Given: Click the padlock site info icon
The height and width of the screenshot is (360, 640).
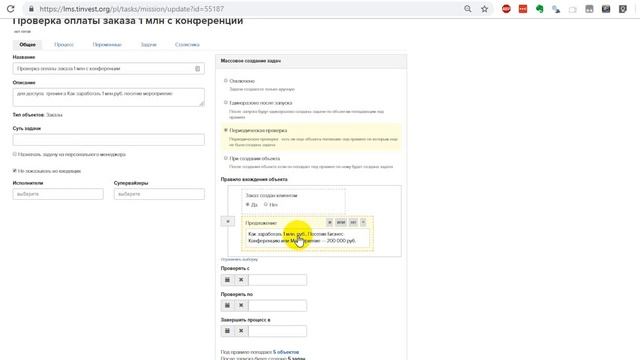Looking at the screenshot, I should tap(31, 9).
